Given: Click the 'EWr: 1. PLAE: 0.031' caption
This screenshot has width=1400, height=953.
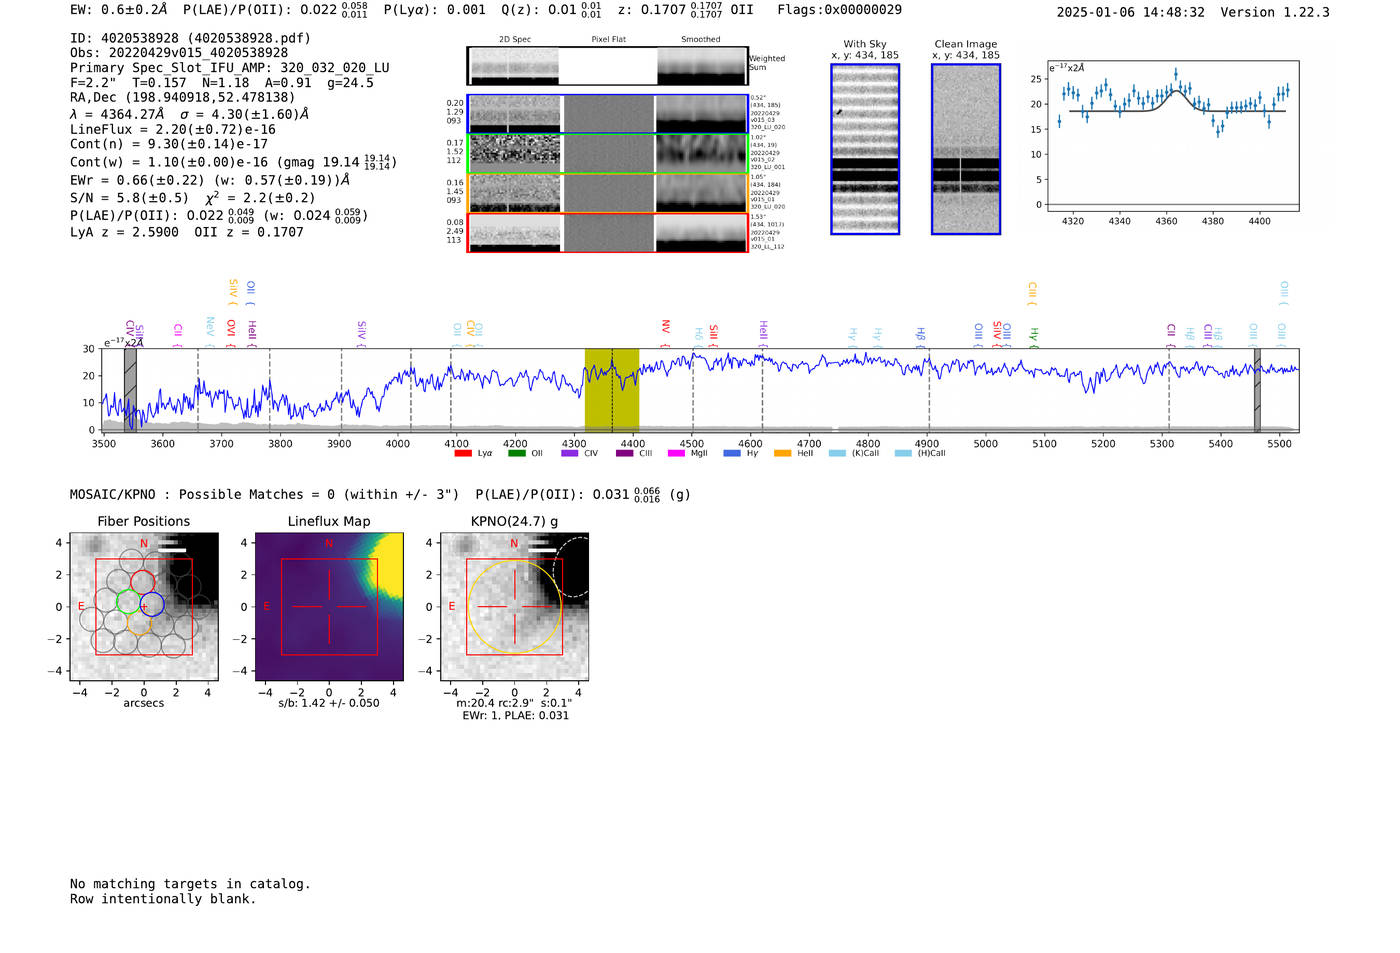Looking at the screenshot, I should (515, 716).
